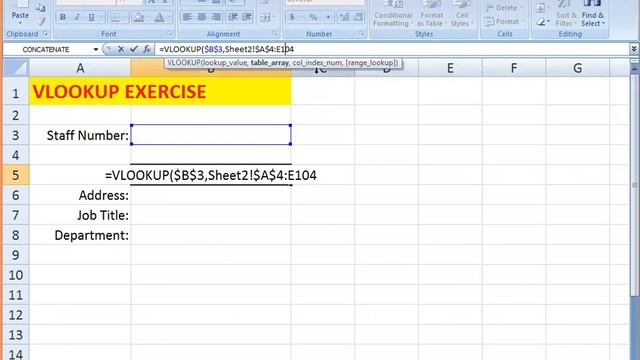
Task: Open the Number dialog launcher
Action: 362,34
